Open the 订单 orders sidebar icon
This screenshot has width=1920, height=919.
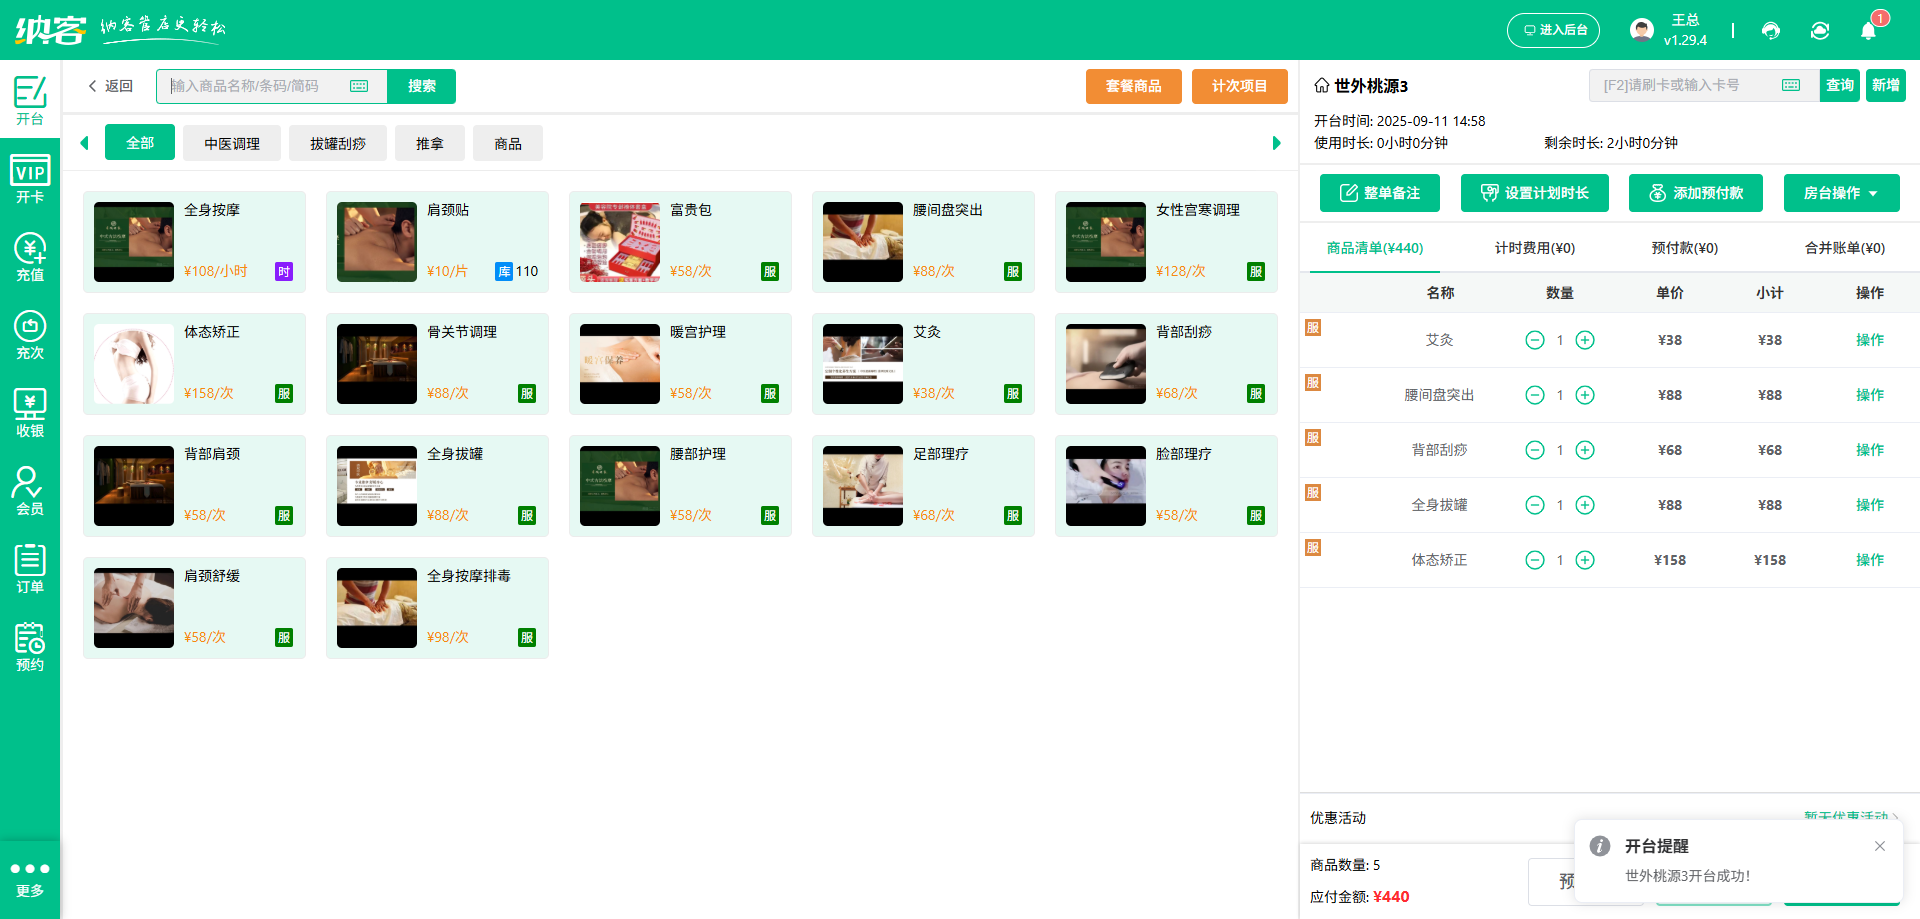pyautogui.click(x=29, y=567)
